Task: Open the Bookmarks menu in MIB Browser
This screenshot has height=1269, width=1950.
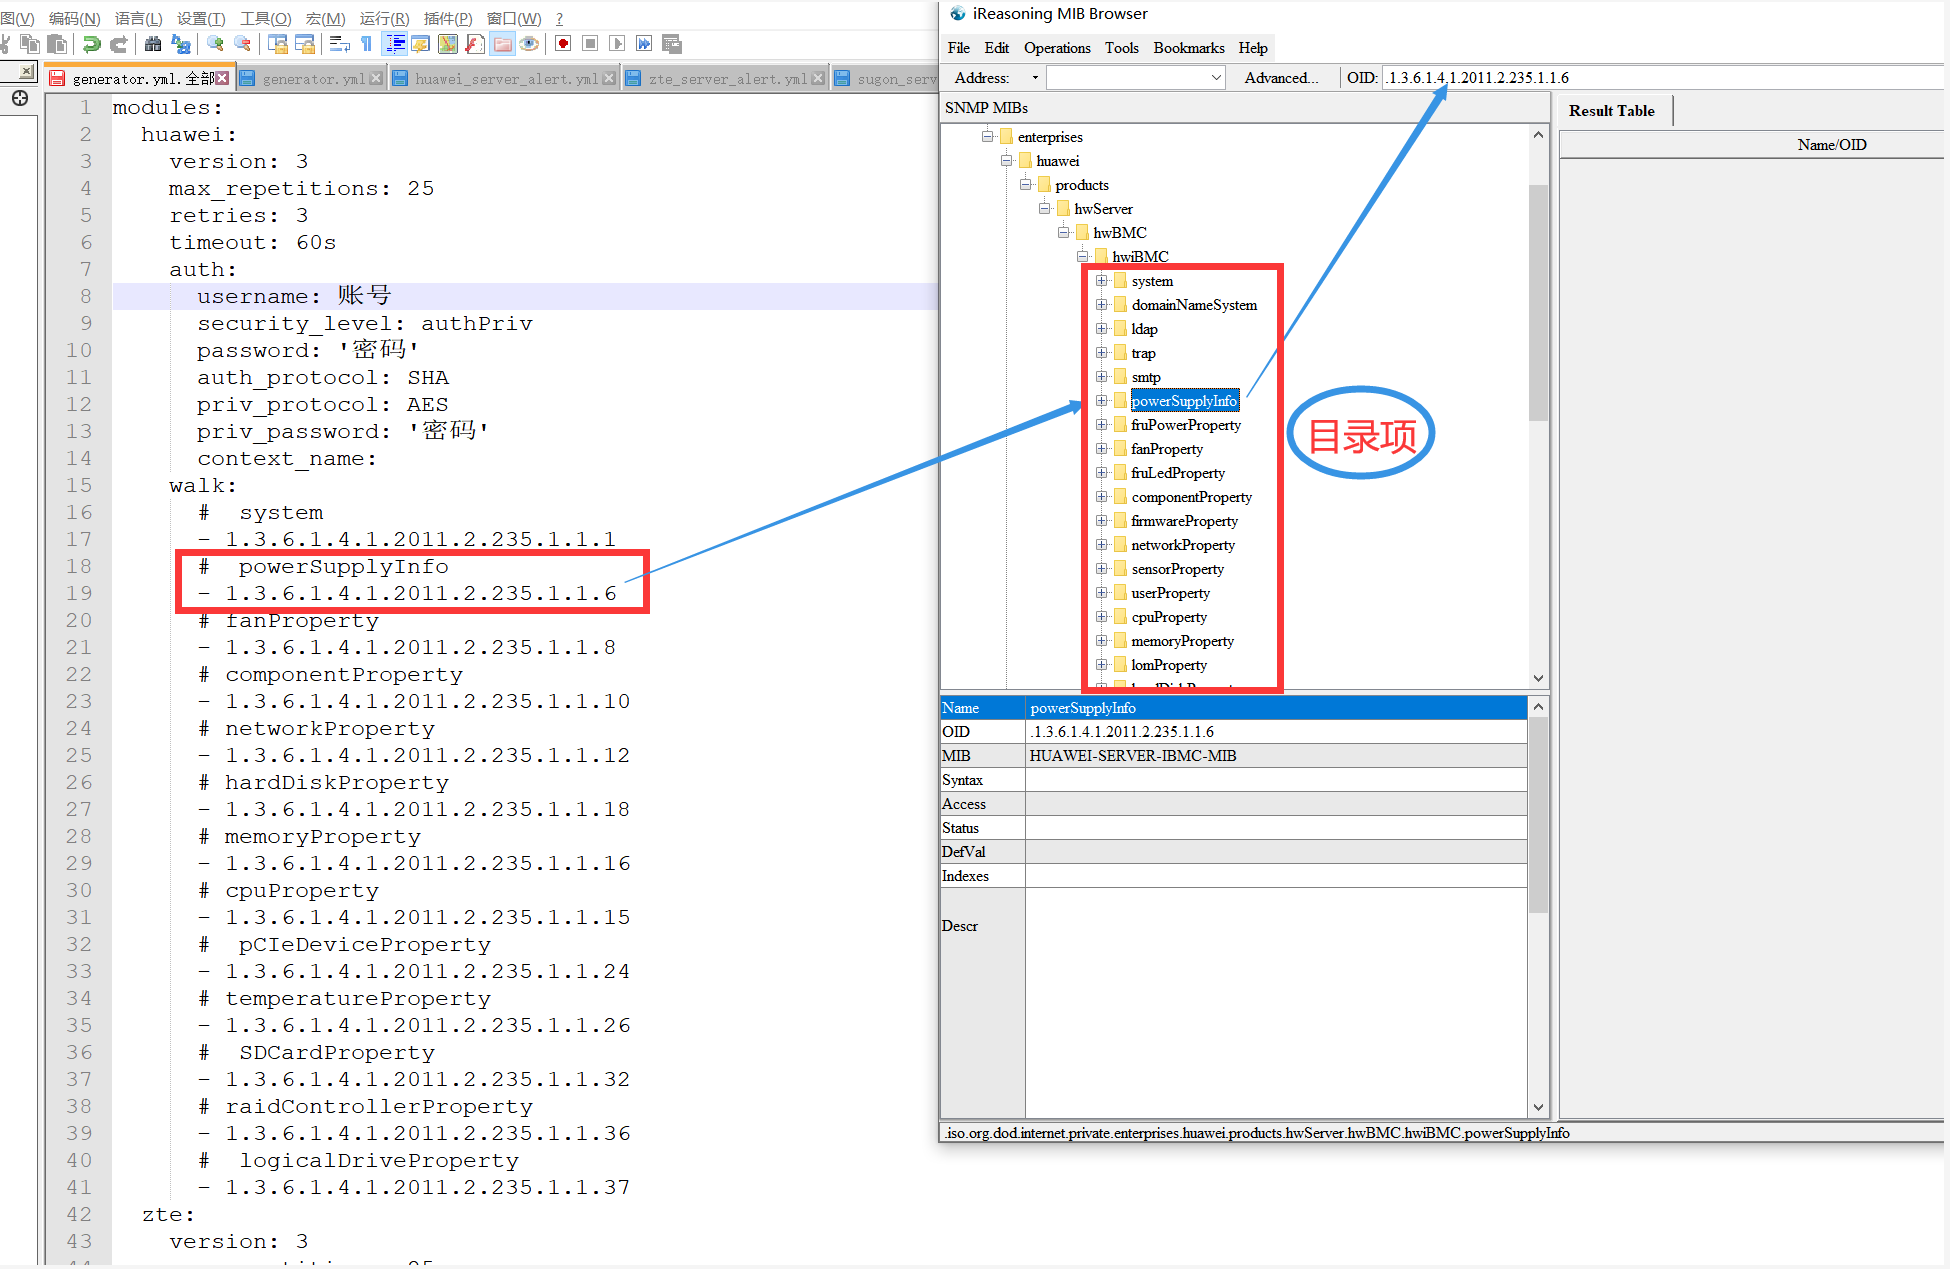Action: (1188, 47)
